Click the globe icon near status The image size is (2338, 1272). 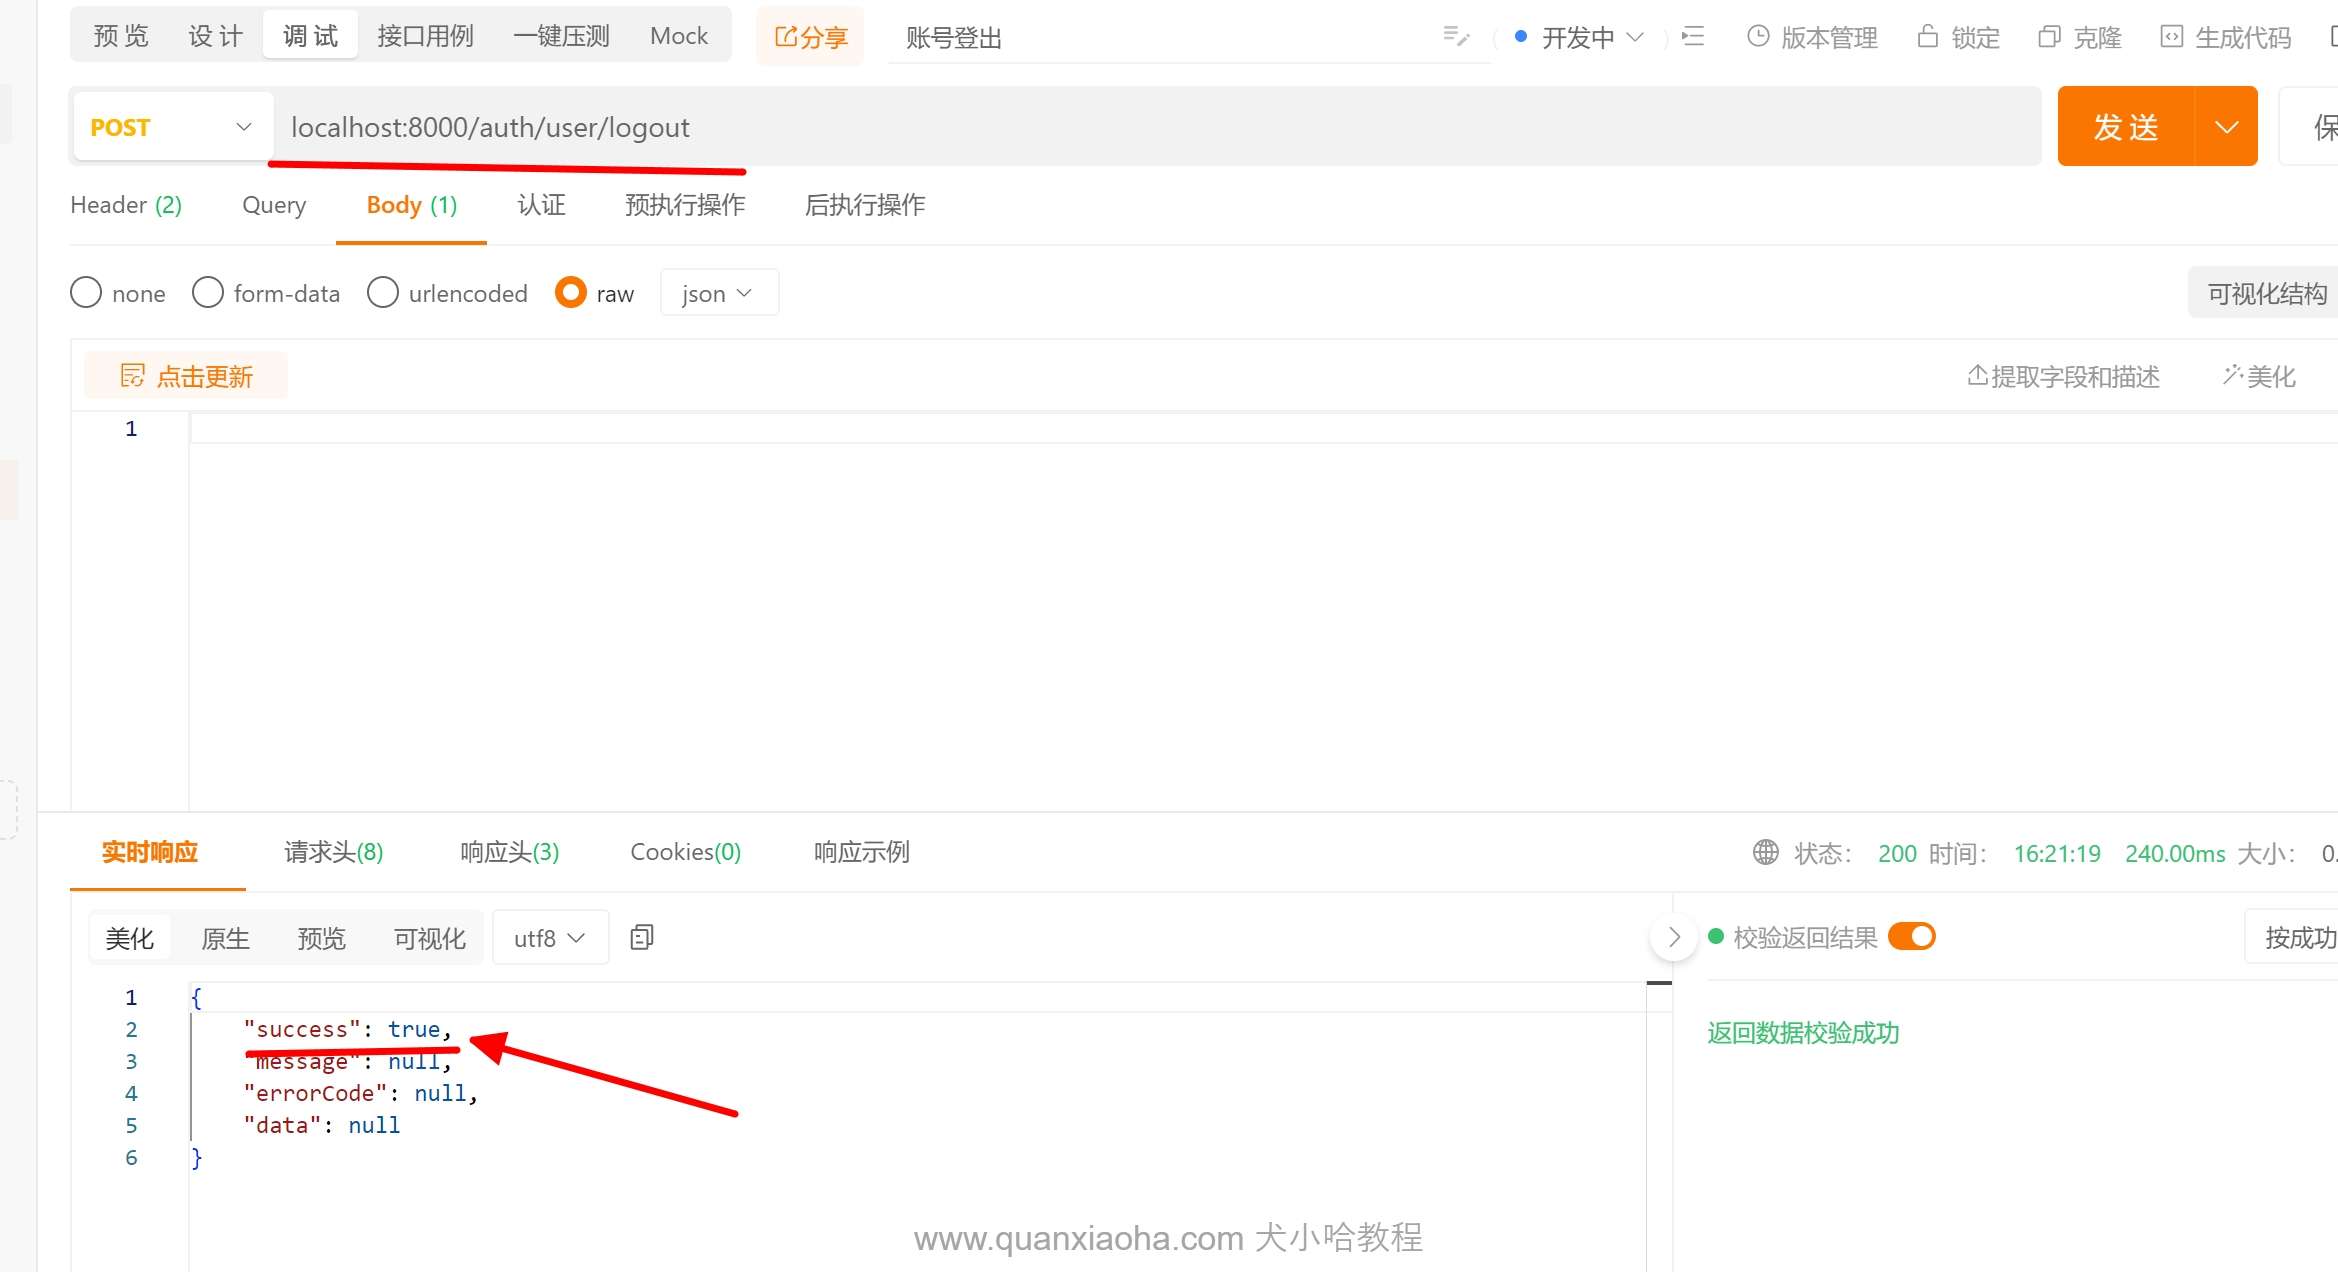[x=1766, y=852]
